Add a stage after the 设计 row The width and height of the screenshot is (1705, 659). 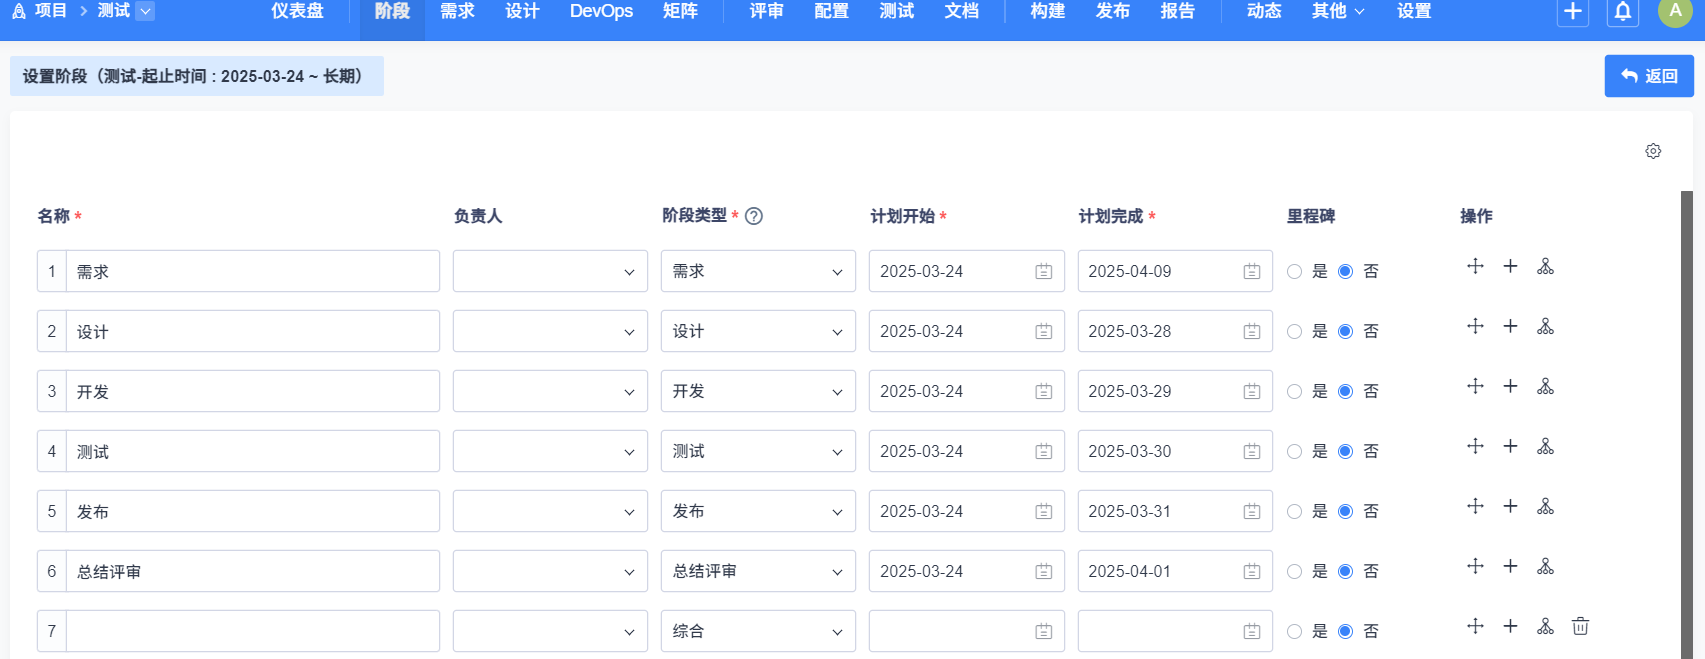tap(1510, 326)
